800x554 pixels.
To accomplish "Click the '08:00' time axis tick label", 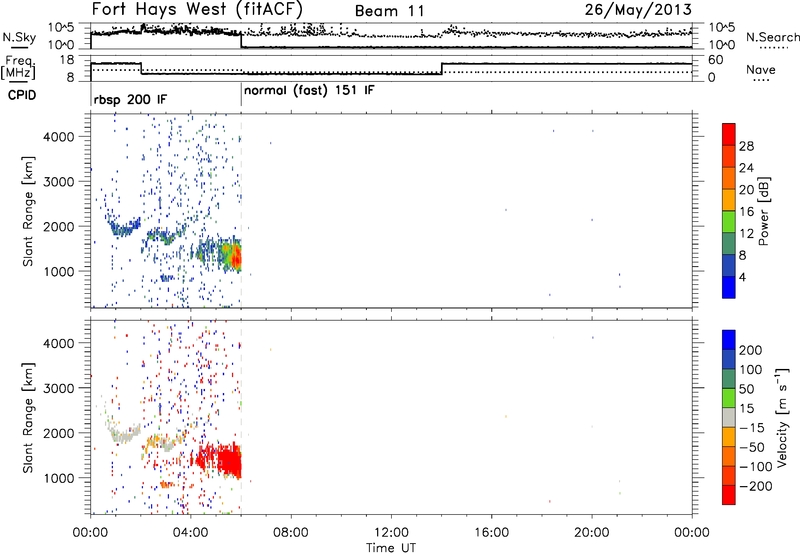I will (x=290, y=533).
